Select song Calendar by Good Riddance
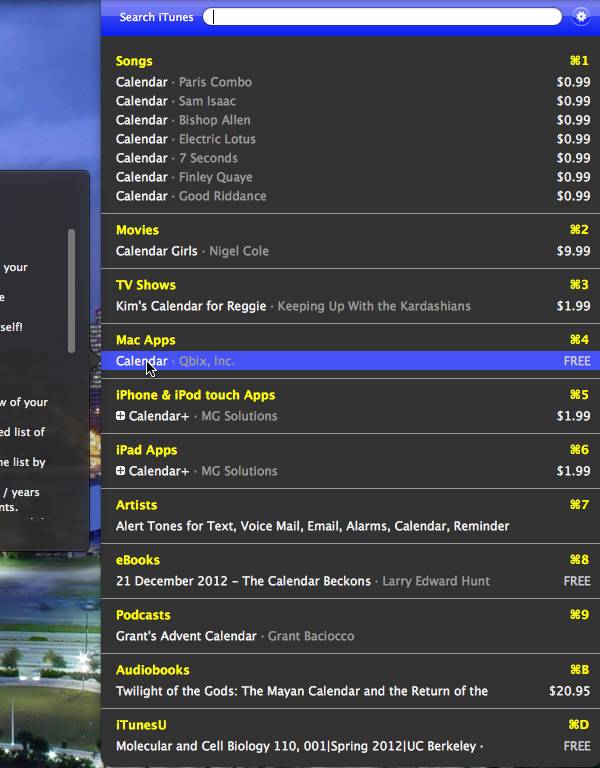The height and width of the screenshot is (768, 600). tap(351, 196)
